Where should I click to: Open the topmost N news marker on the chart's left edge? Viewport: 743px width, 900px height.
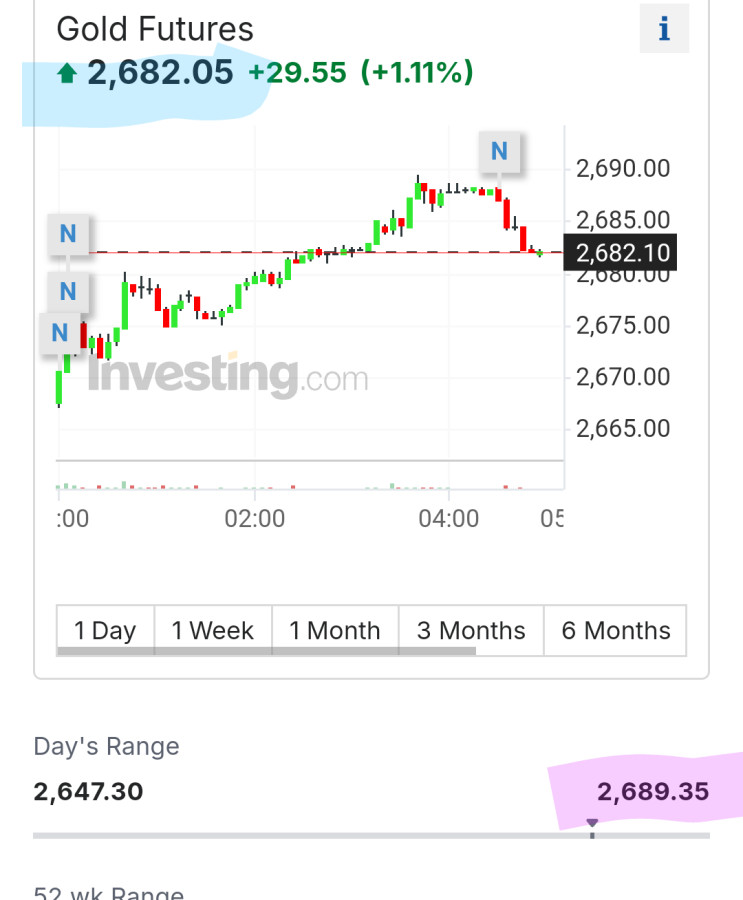tap(68, 234)
